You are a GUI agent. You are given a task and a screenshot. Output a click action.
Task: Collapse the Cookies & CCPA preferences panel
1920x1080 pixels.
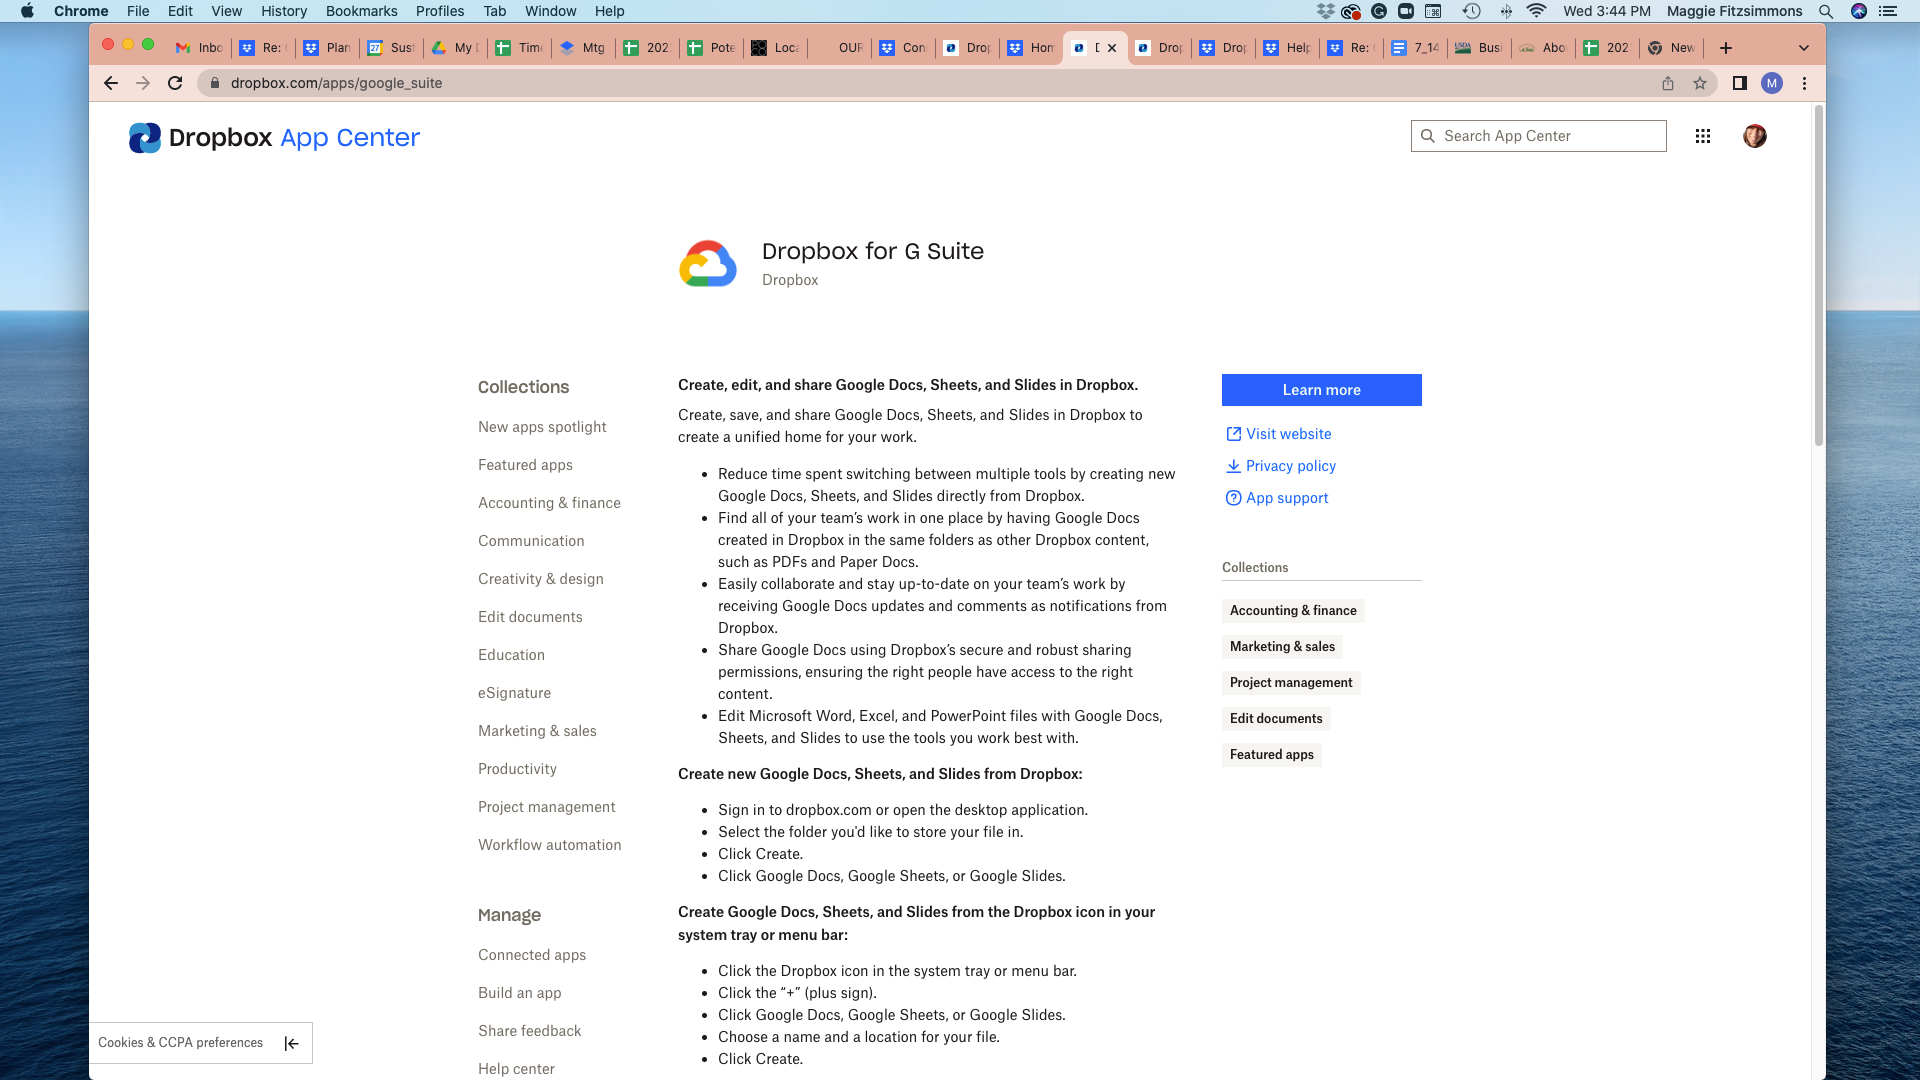291,1043
